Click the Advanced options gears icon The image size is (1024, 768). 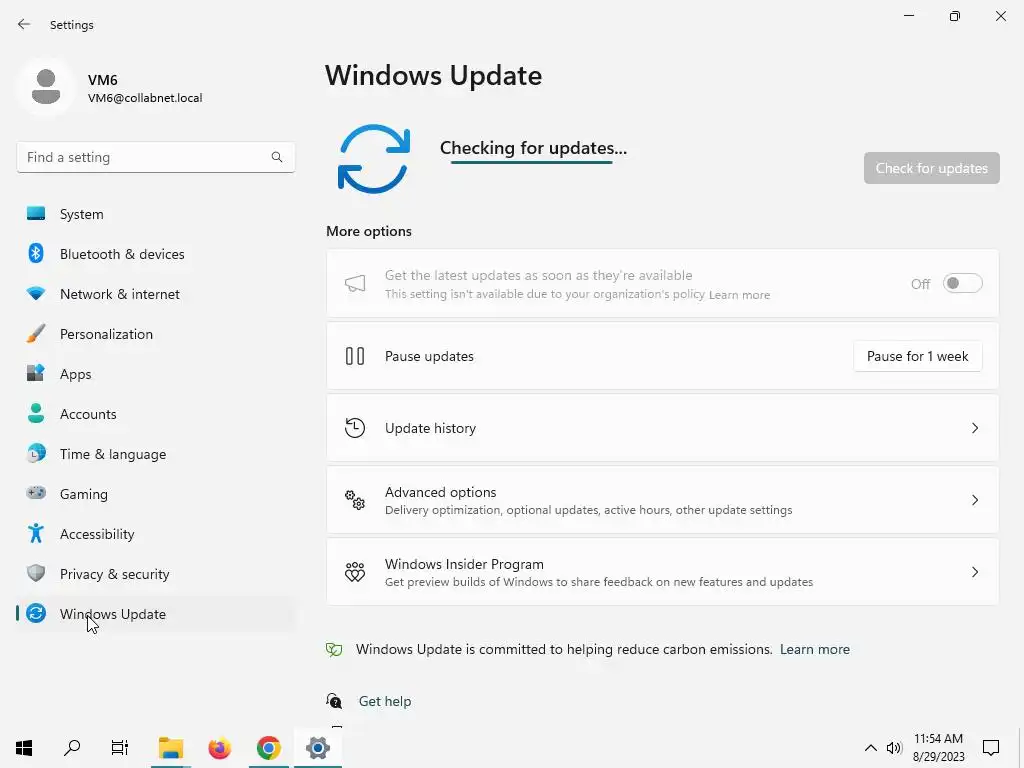(x=355, y=500)
